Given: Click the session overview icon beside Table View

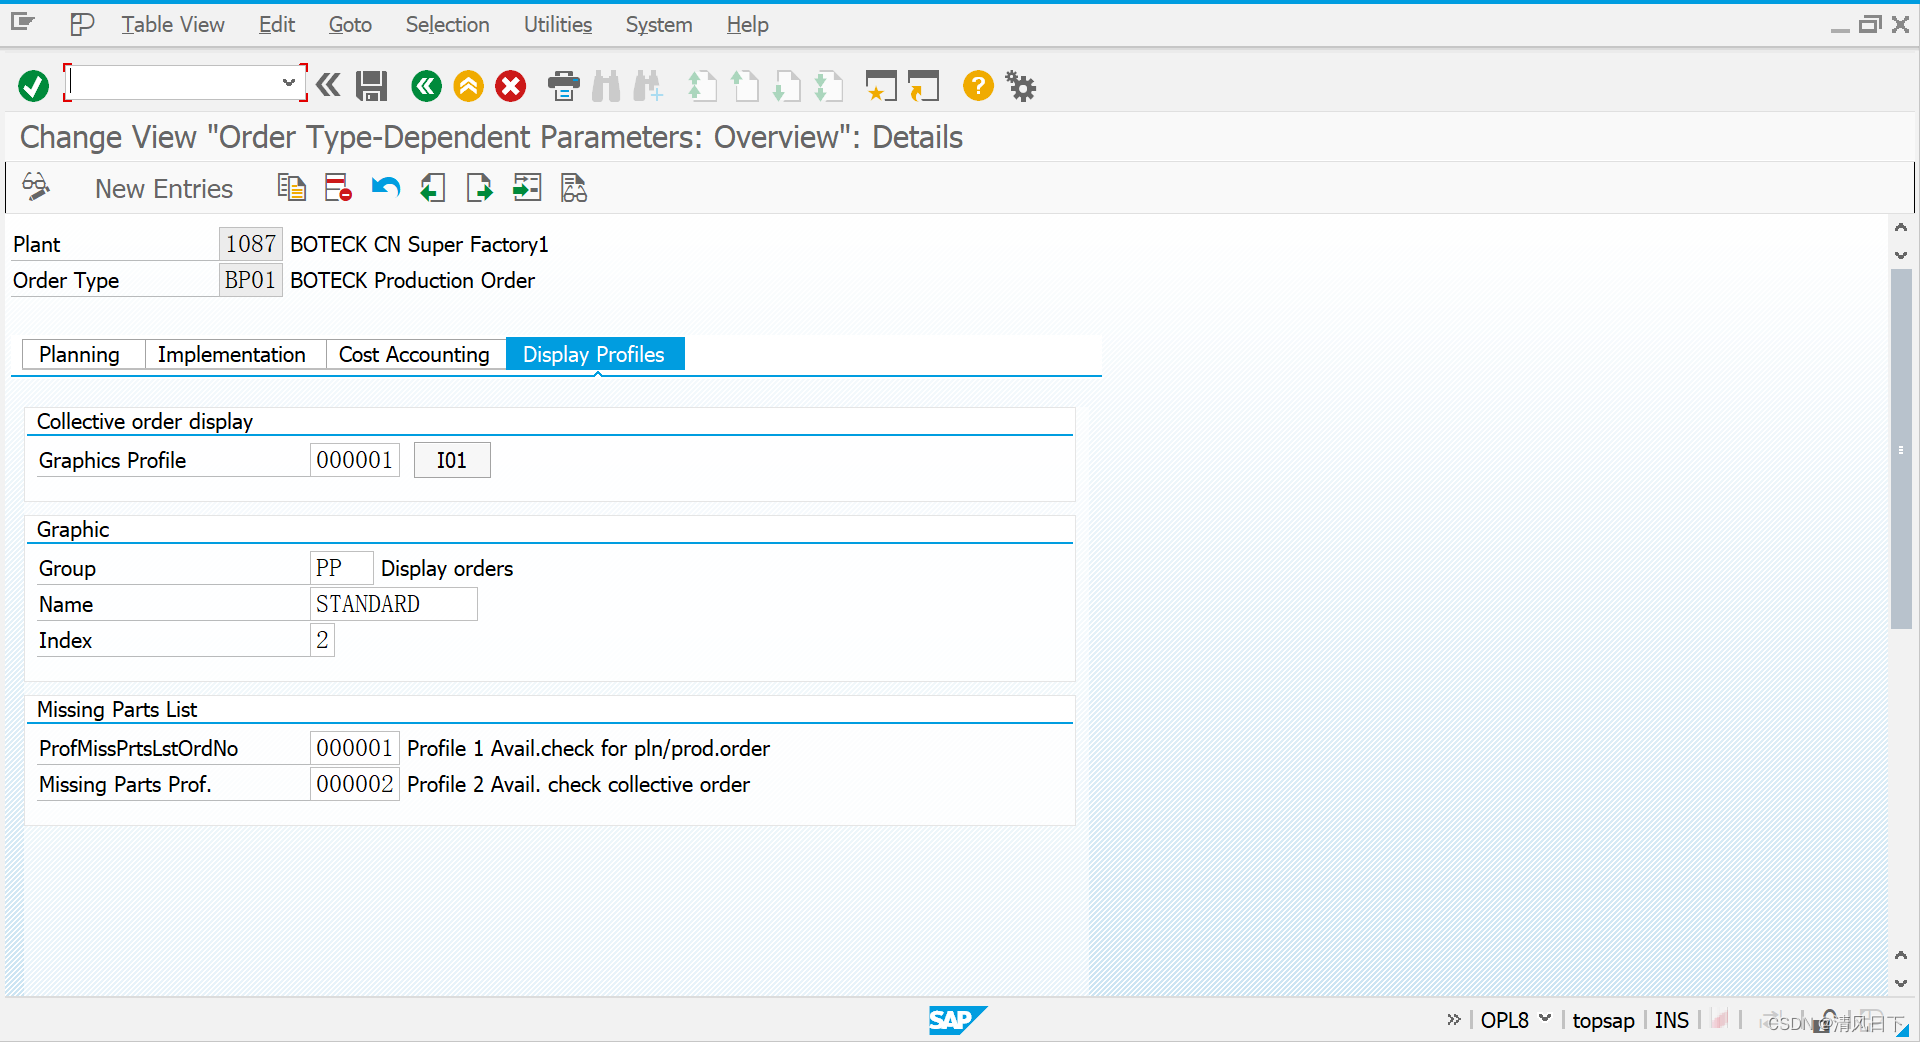Looking at the screenshot, I should [82, 24].
